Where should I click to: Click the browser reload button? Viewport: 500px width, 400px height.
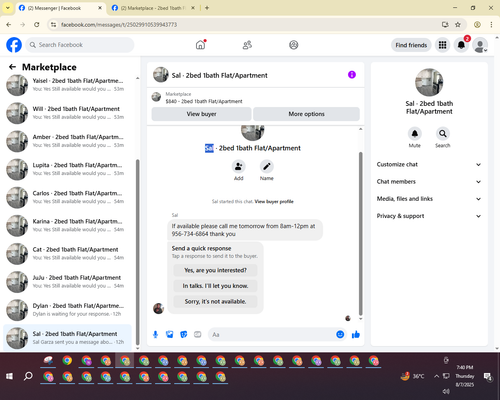point(37,24)
